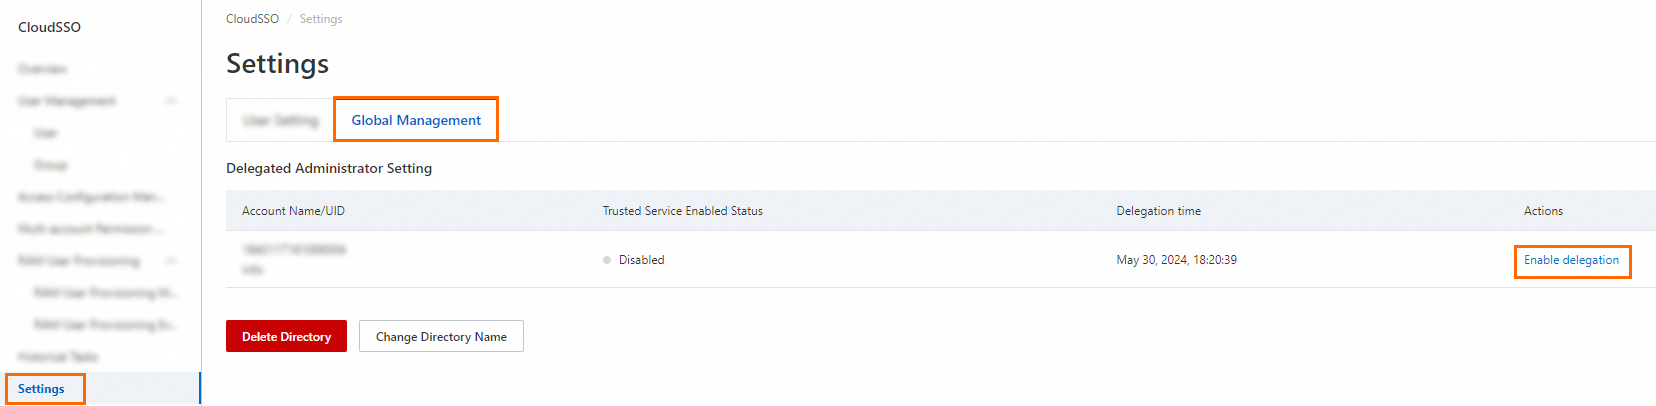Open Historical Tasks in the sidebar

coord(58,357)
